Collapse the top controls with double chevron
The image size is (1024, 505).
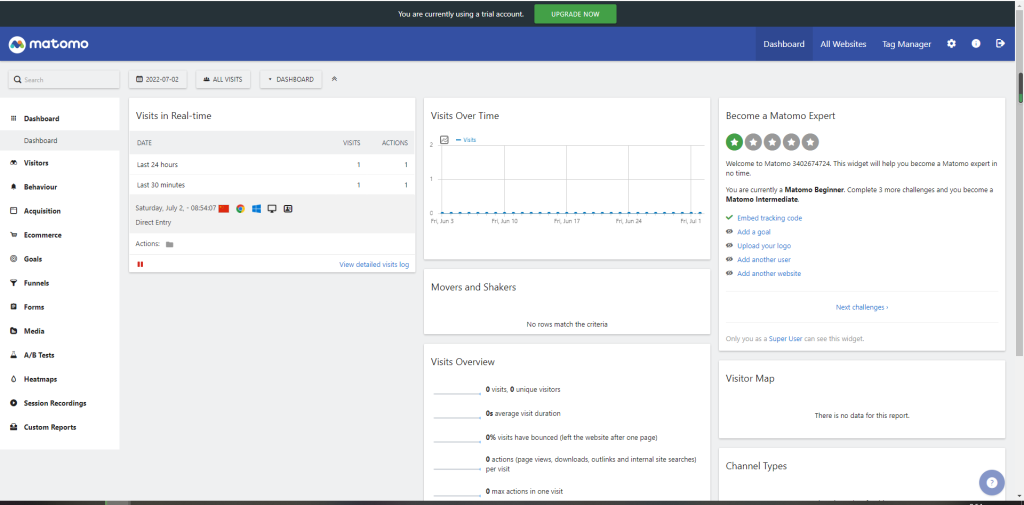pos(334,79)
